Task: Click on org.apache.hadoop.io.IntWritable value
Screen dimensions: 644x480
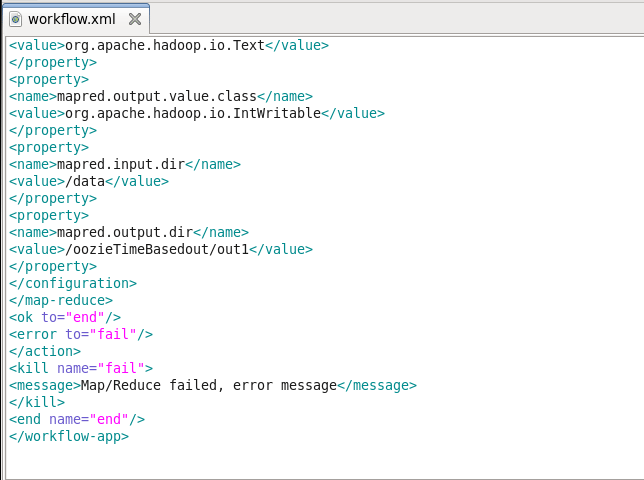Action: click(193, 113)
